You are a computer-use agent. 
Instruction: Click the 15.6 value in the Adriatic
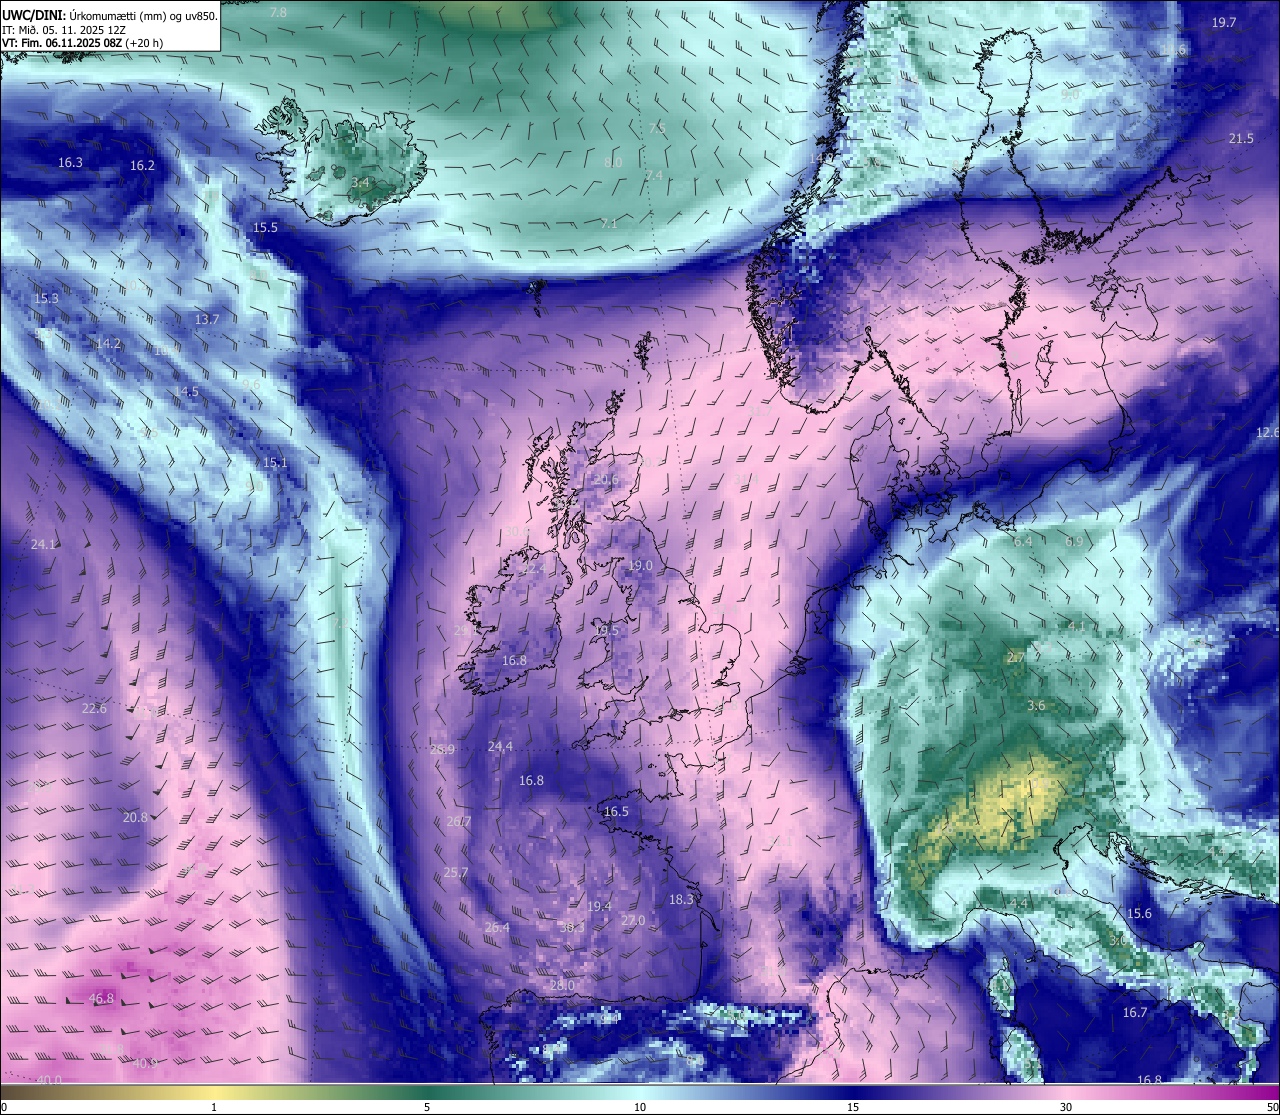pyautogui.click(x=1139, y=914)
